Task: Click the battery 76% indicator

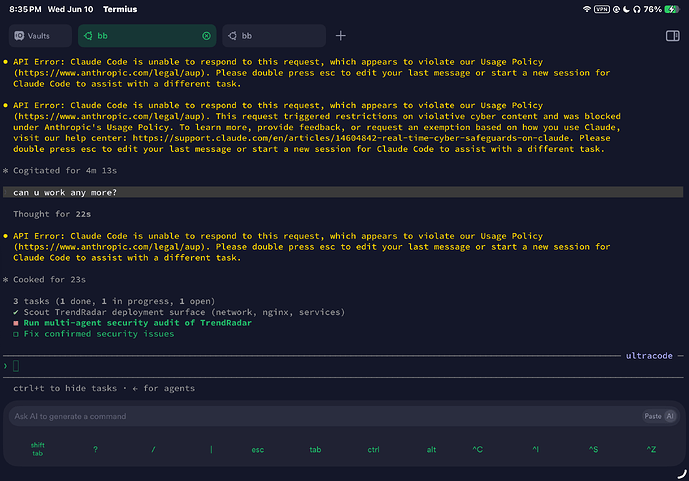Action: coord(662,9)
